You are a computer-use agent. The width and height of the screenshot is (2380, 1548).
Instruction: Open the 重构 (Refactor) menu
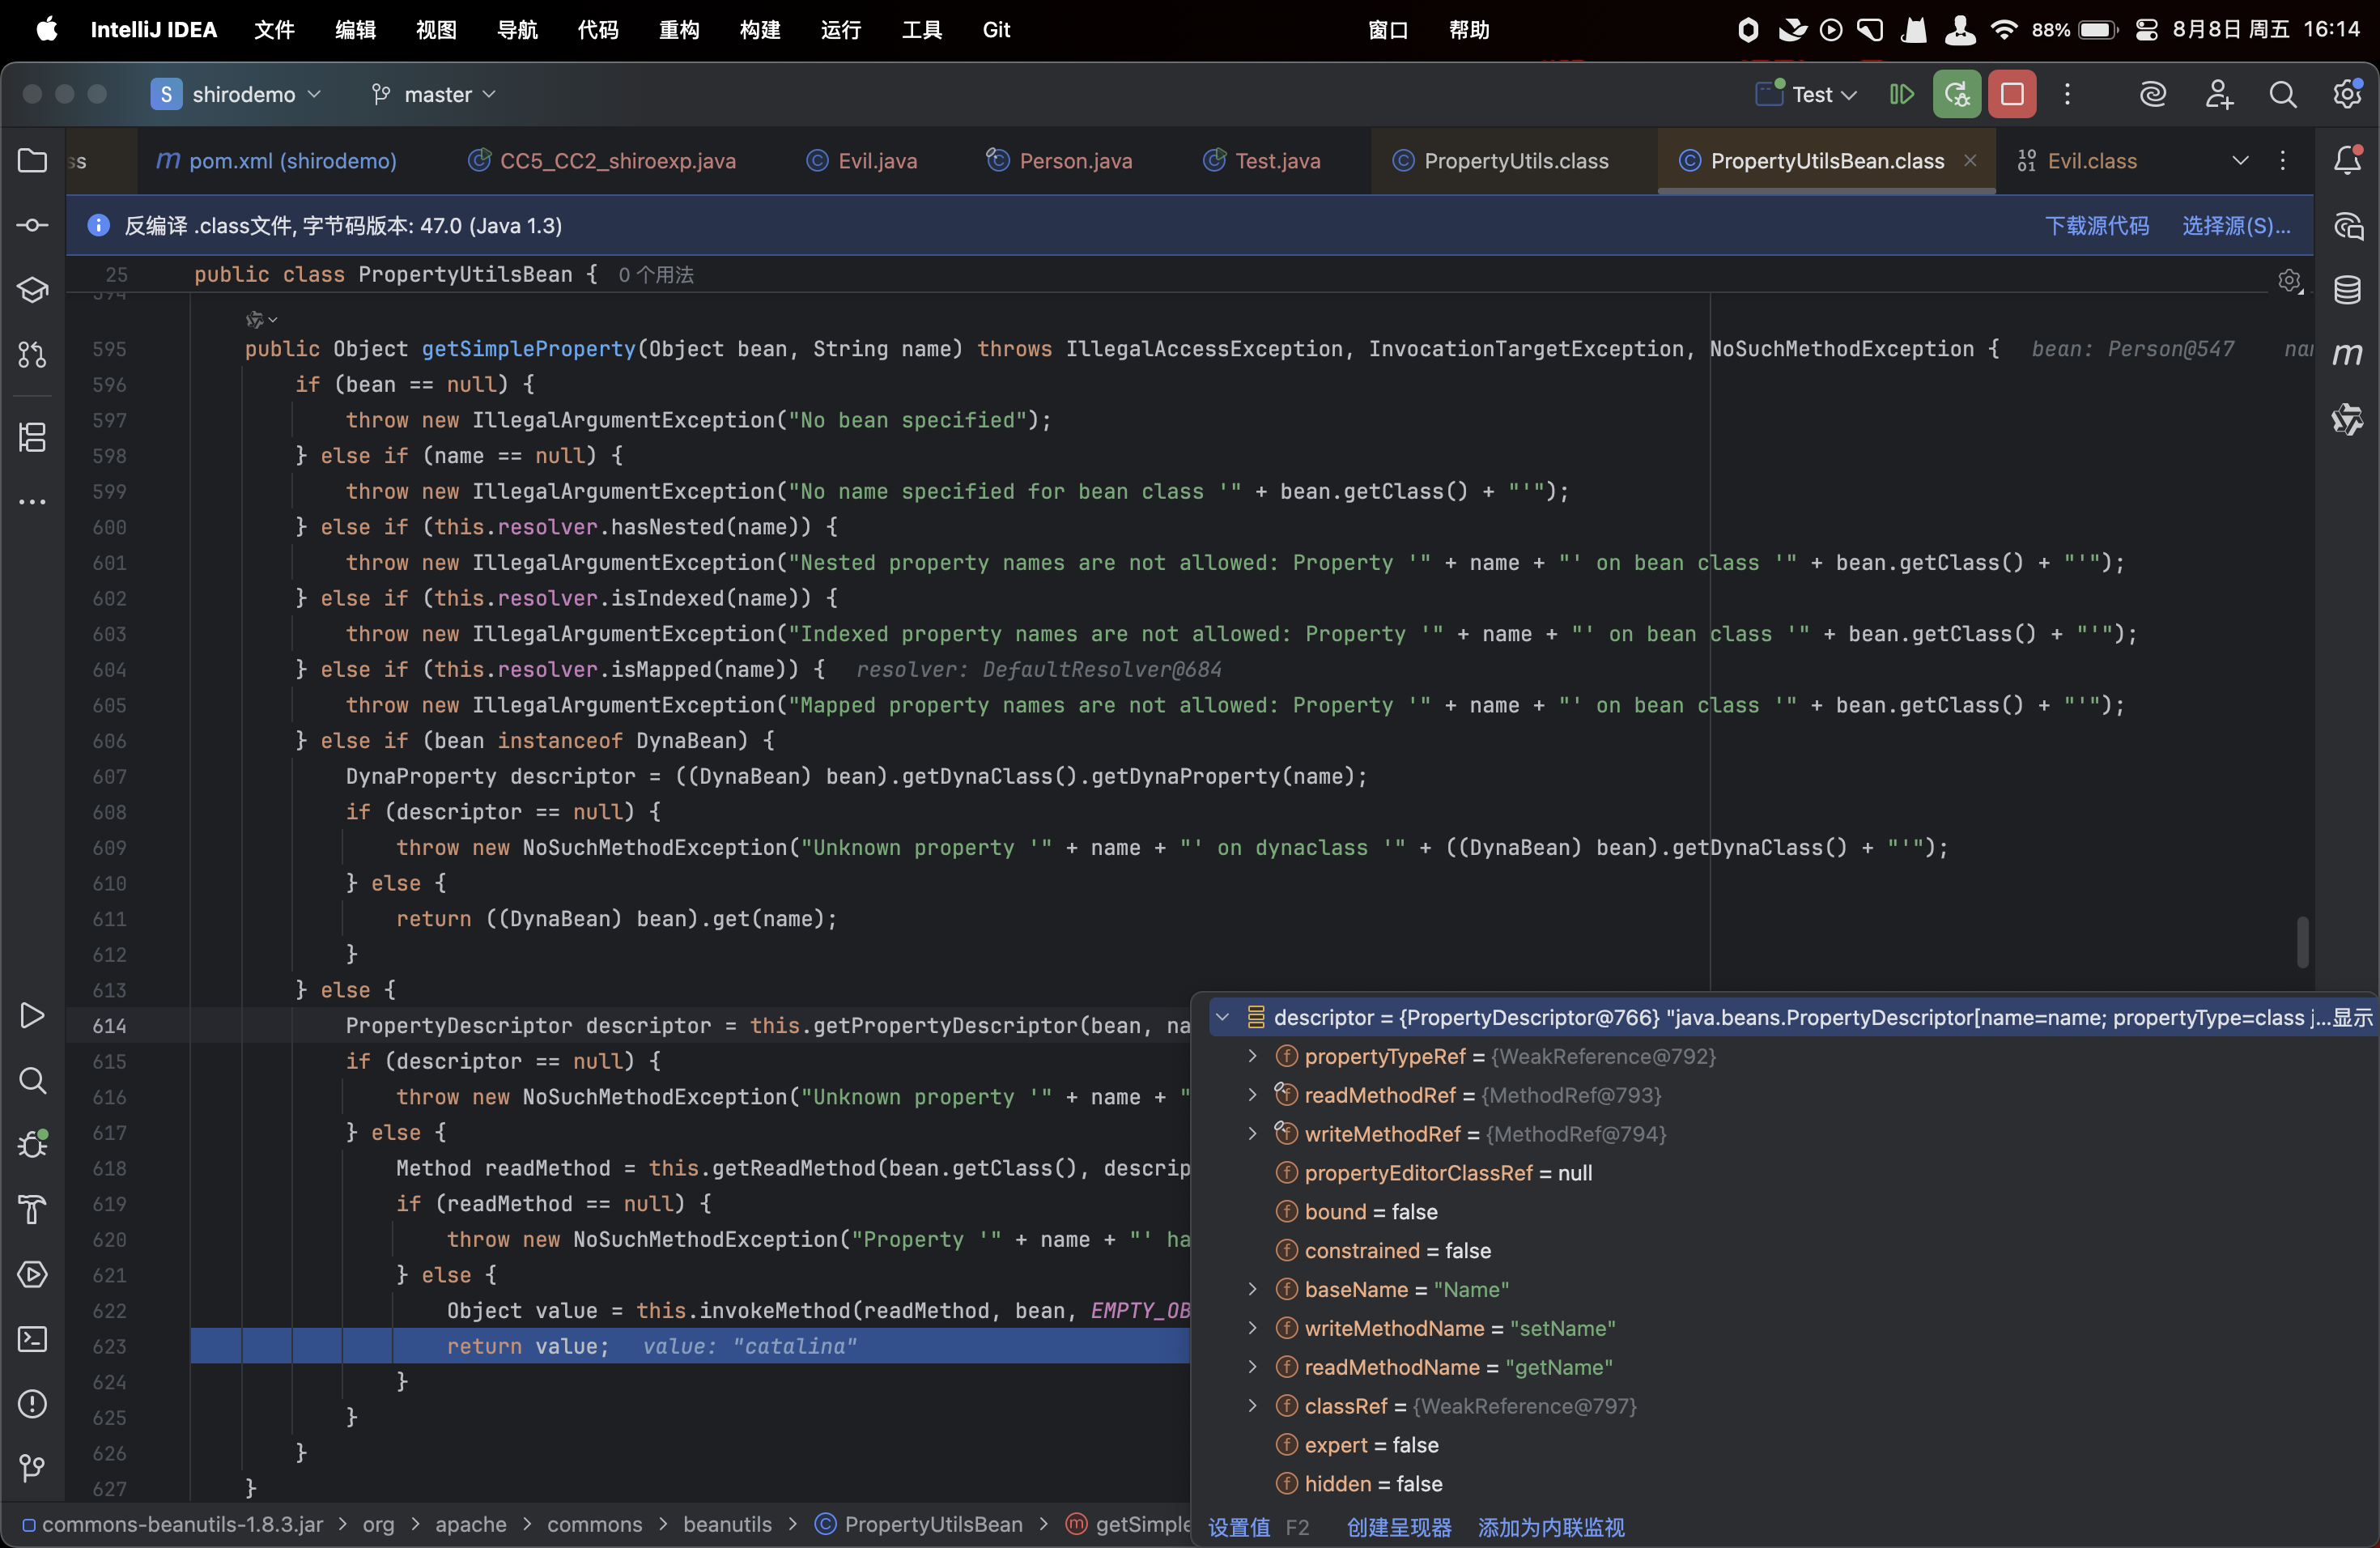678,30
